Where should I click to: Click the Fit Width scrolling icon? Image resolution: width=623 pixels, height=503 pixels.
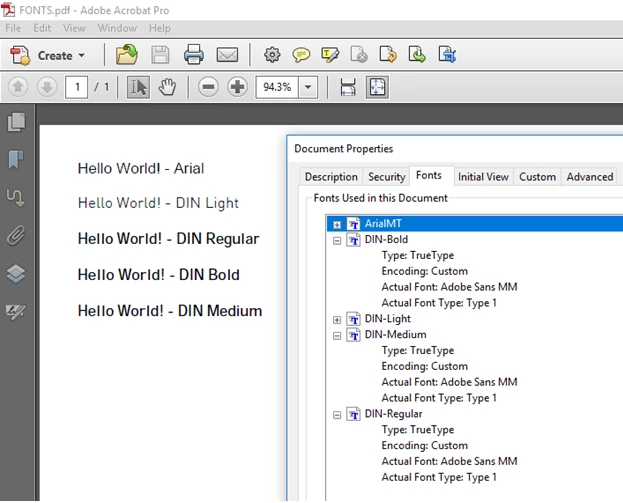[348, 87]
